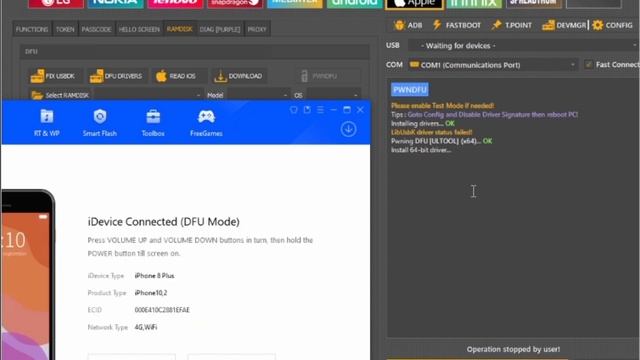This screenshot has width=640, height=360.
Task: Click 'Please enable Test Mode if needed!' line
Action: pos(442,106)
